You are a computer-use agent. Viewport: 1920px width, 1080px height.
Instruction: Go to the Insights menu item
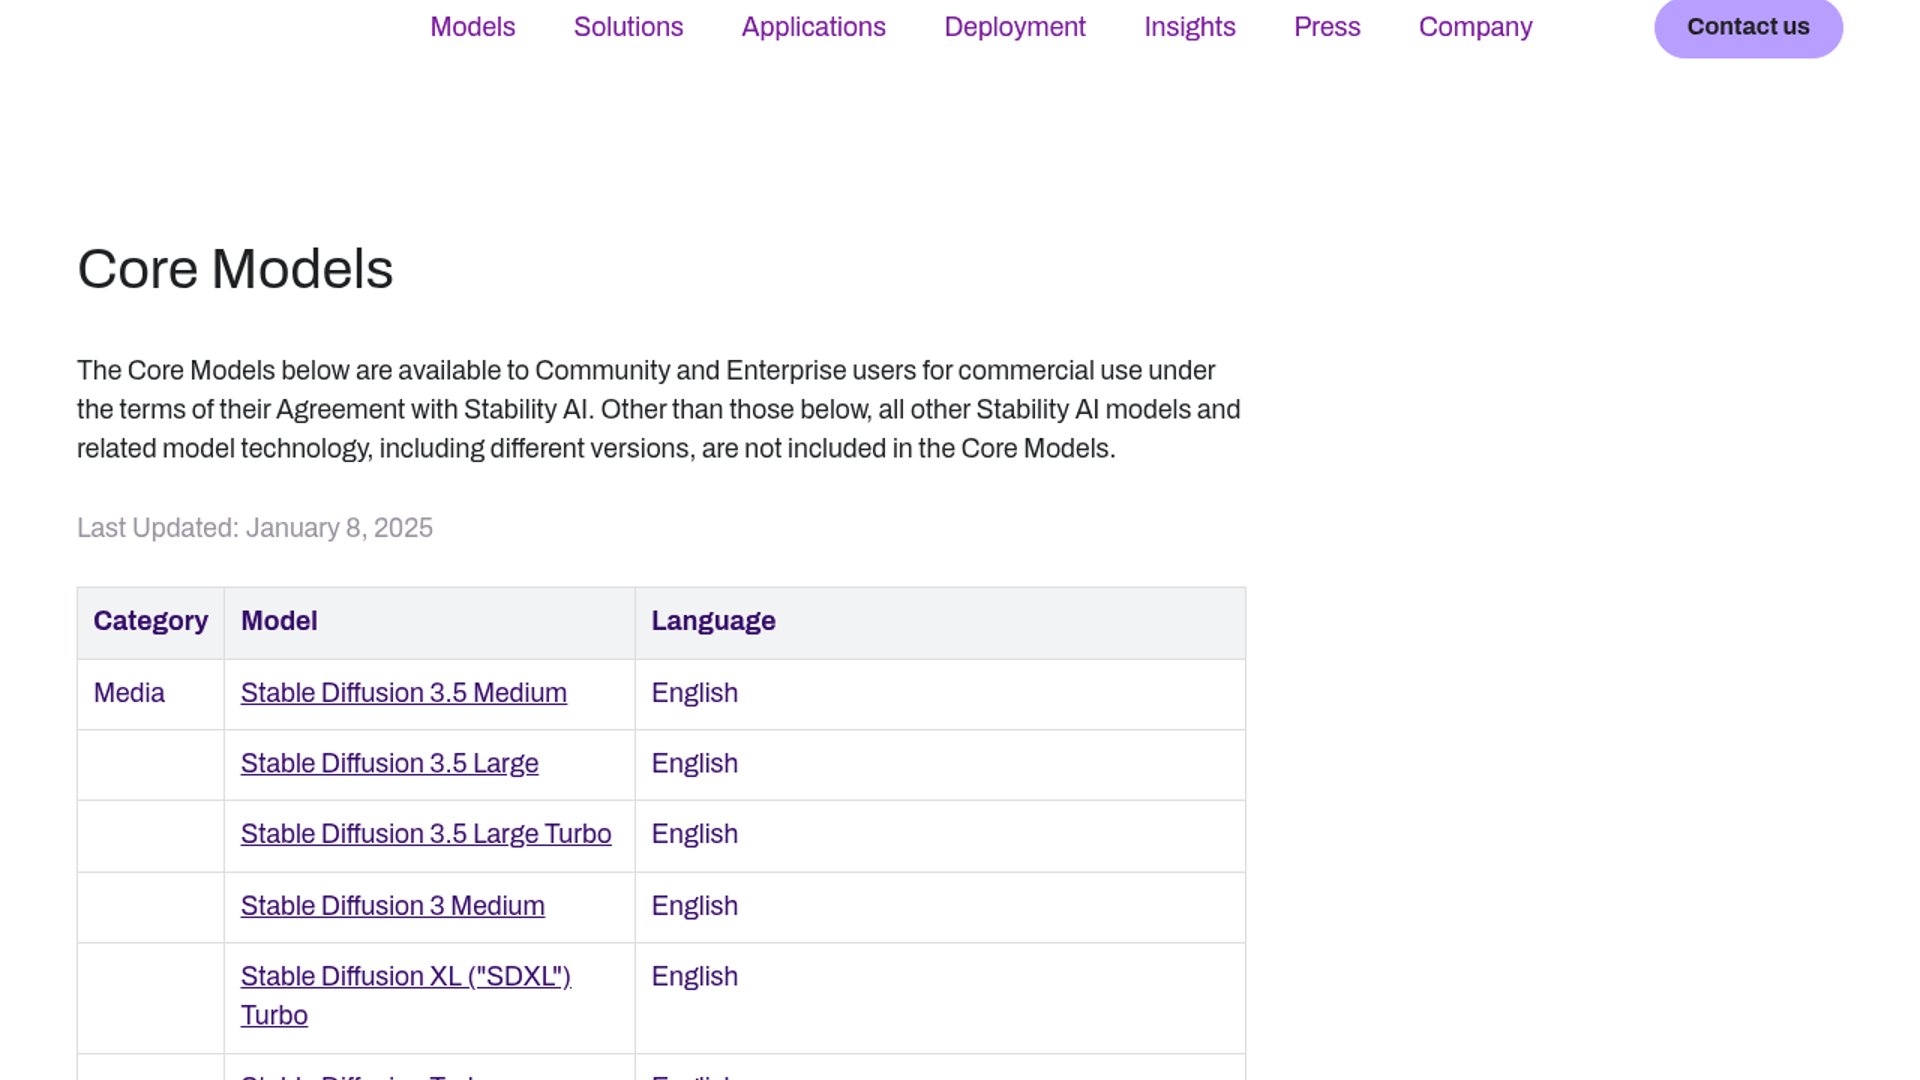(x=1189, y=27)
